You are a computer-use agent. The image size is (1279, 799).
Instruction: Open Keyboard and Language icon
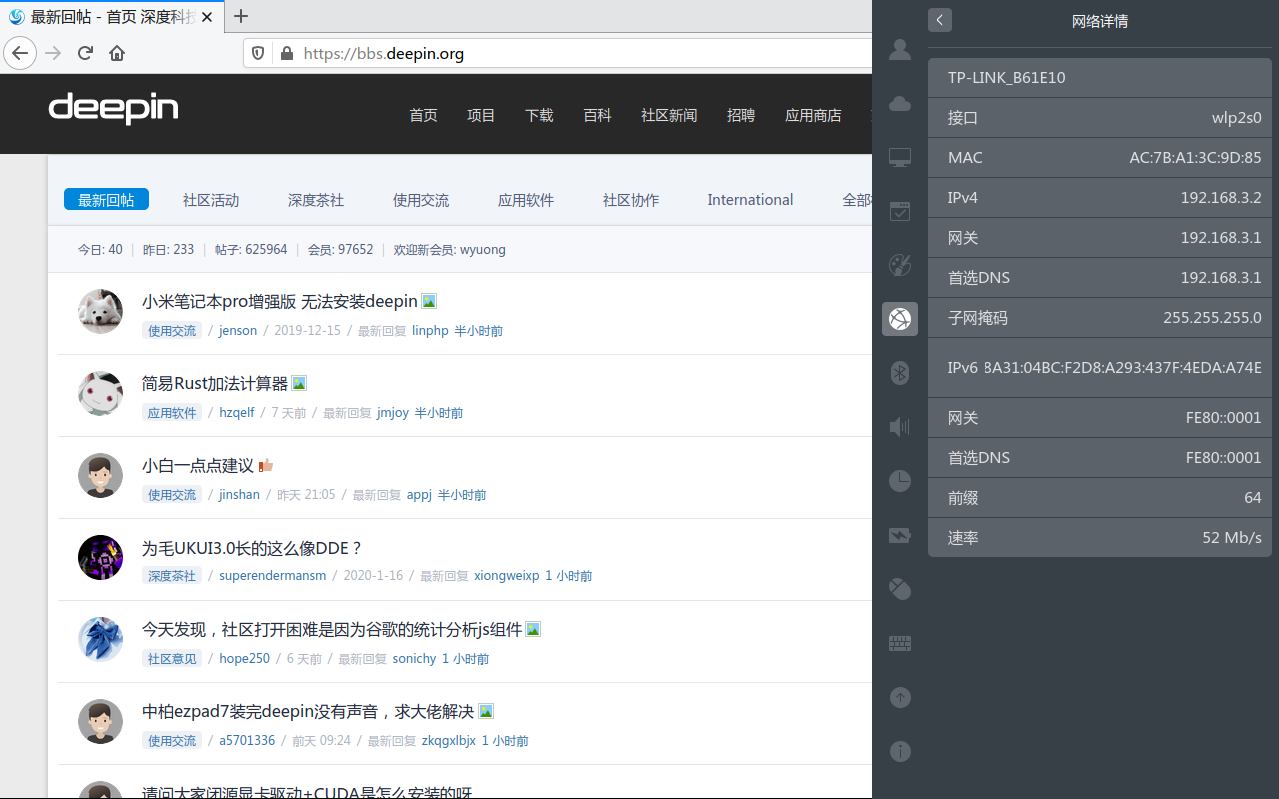pos(900,643)
